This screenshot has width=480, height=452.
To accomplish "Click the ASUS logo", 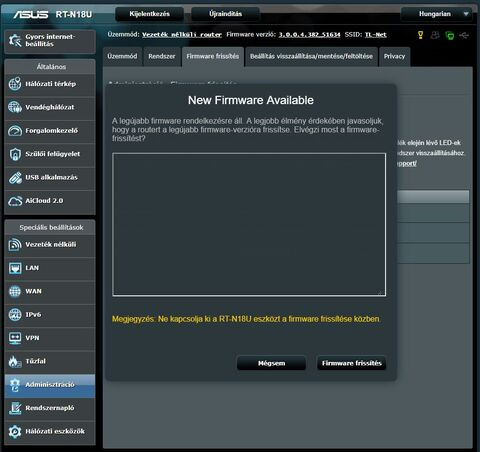I will (31, 14).
